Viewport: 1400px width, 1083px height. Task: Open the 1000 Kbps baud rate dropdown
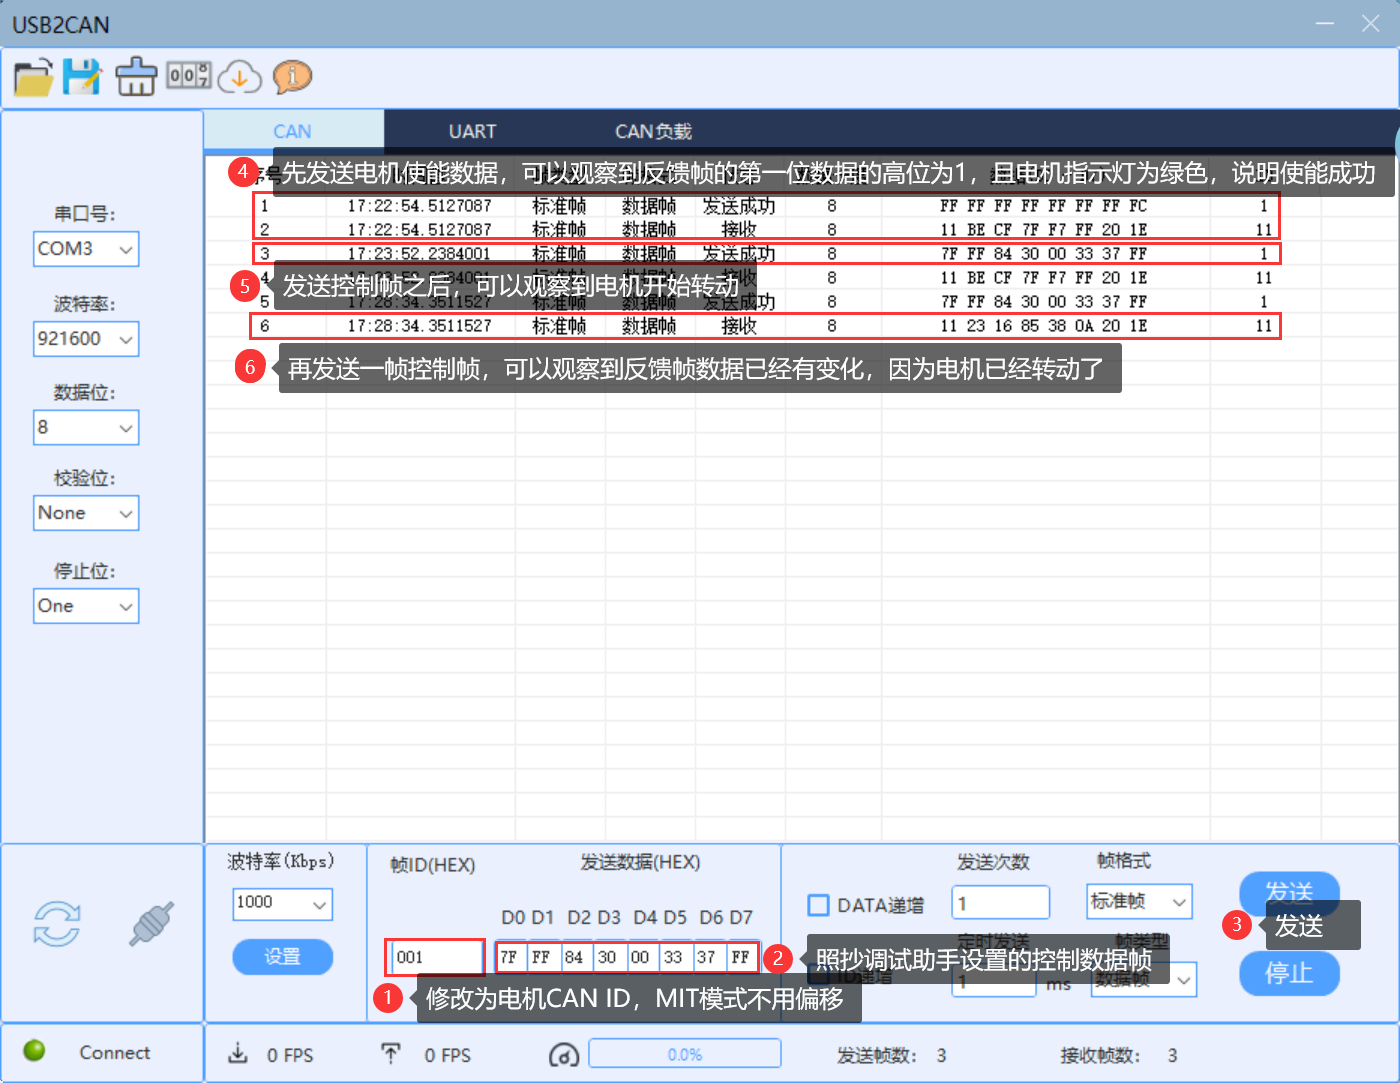click(282, 904)
